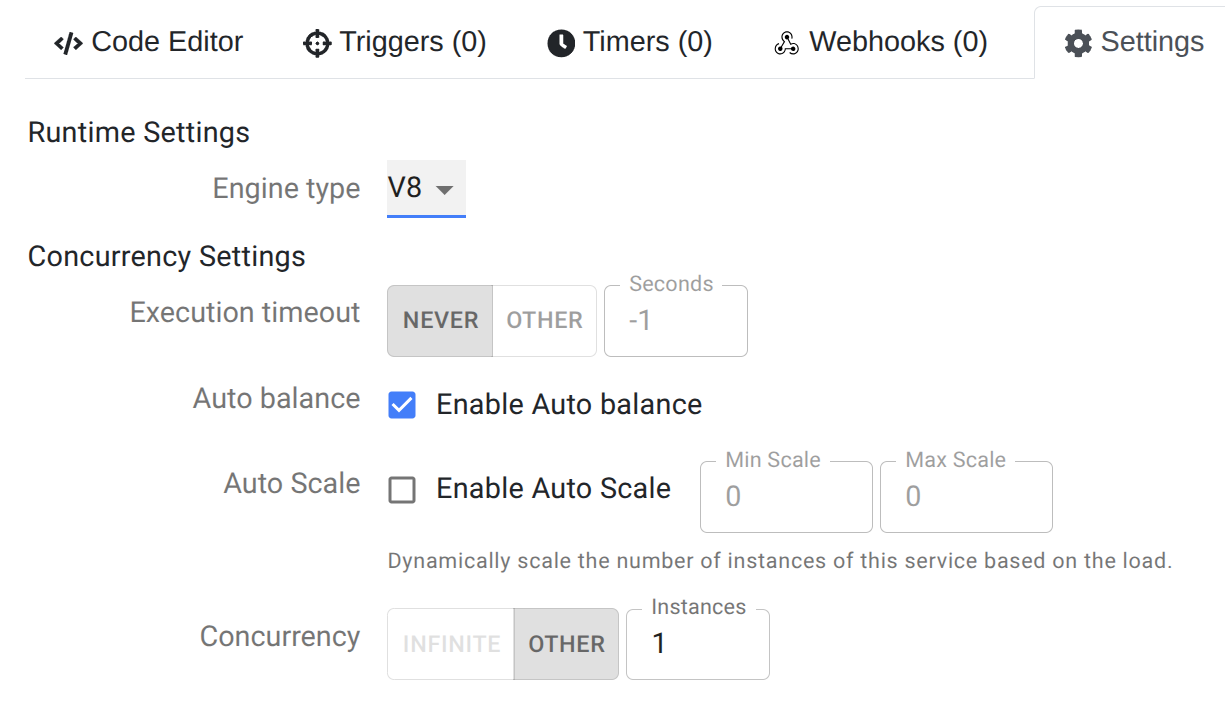Click the gear icon on Settings tab
Screen dimensions: 1225x703
(x=1078, y=44)
